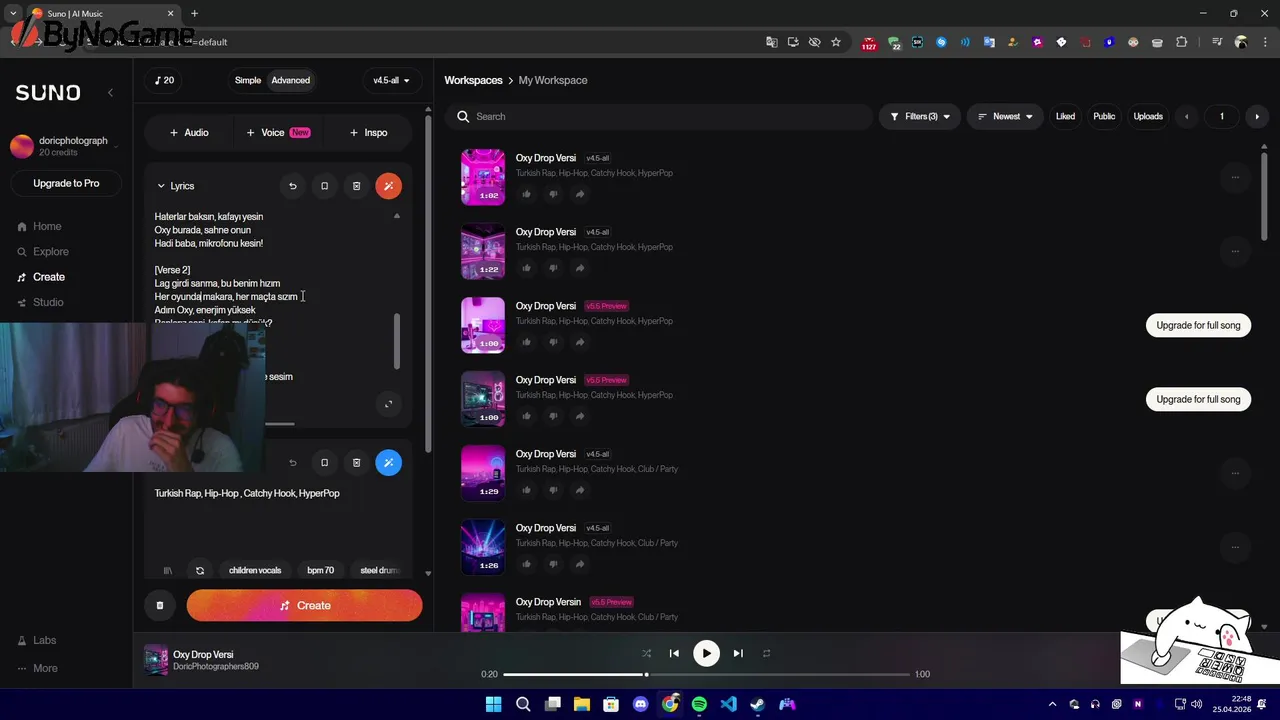Click the orange Create button
Screen dimensions: 1280x720
pyautogui.click(x=304, y=605)
